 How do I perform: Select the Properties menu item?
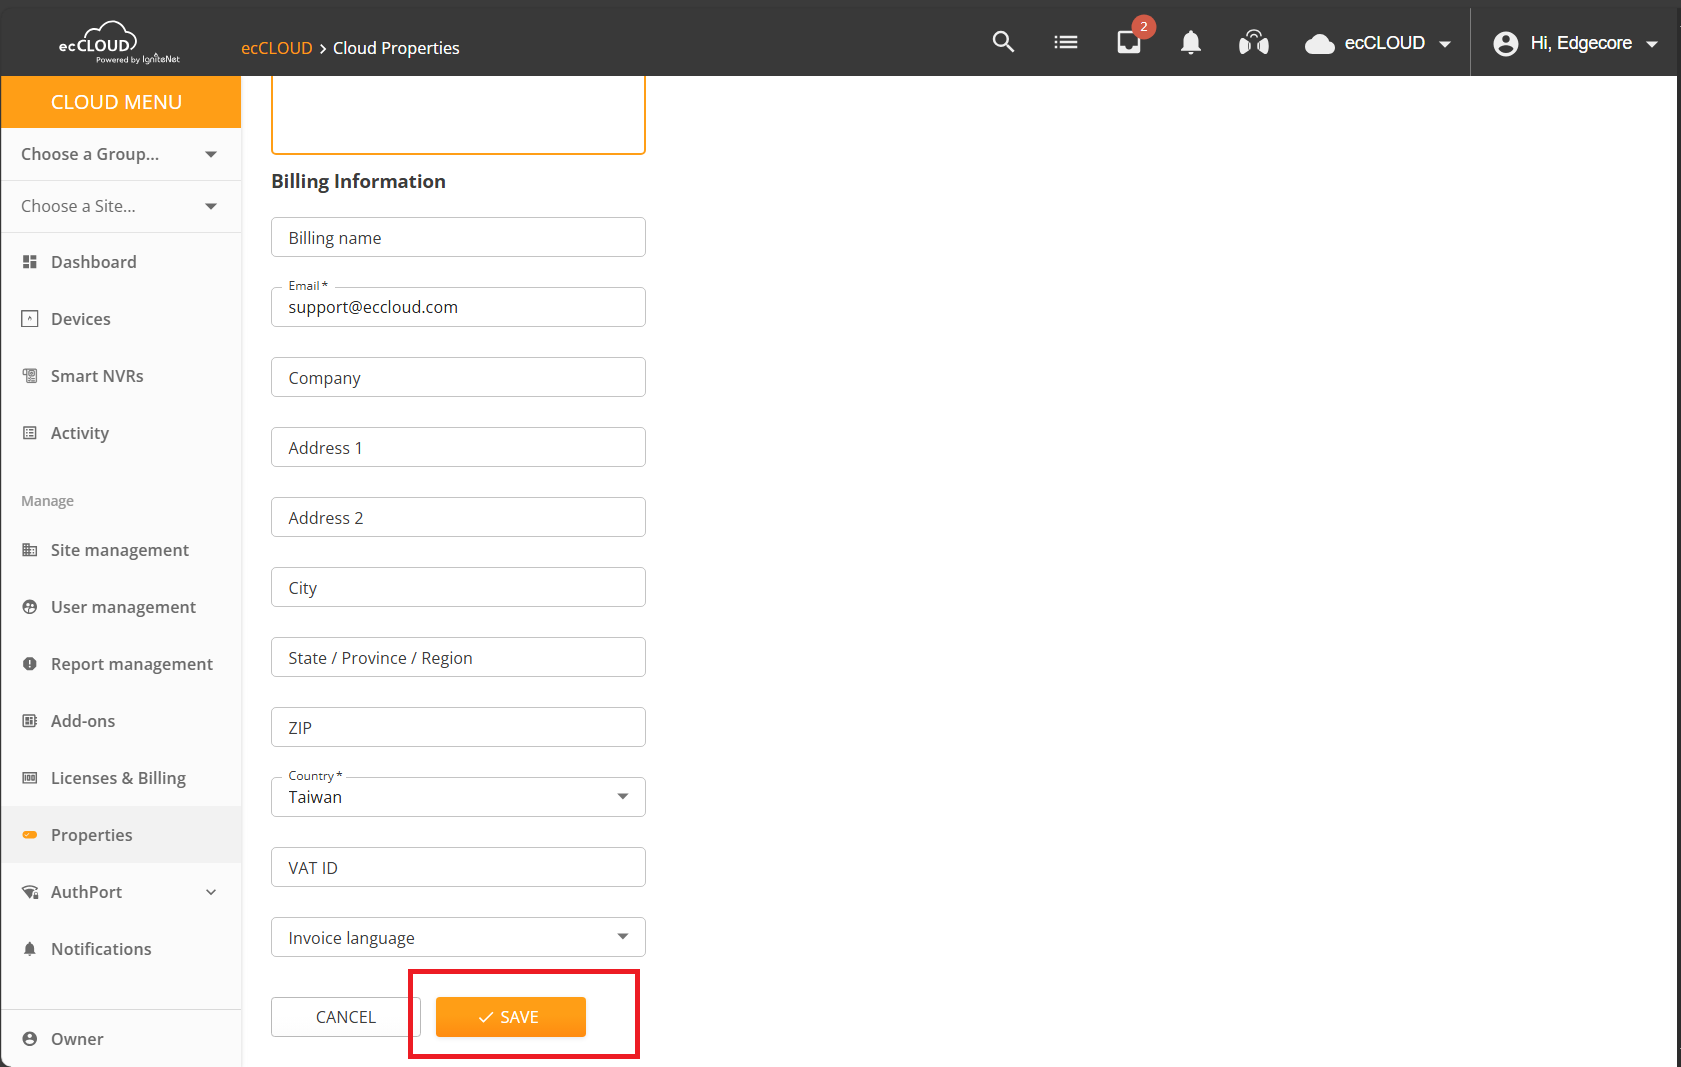pos(121,835)
